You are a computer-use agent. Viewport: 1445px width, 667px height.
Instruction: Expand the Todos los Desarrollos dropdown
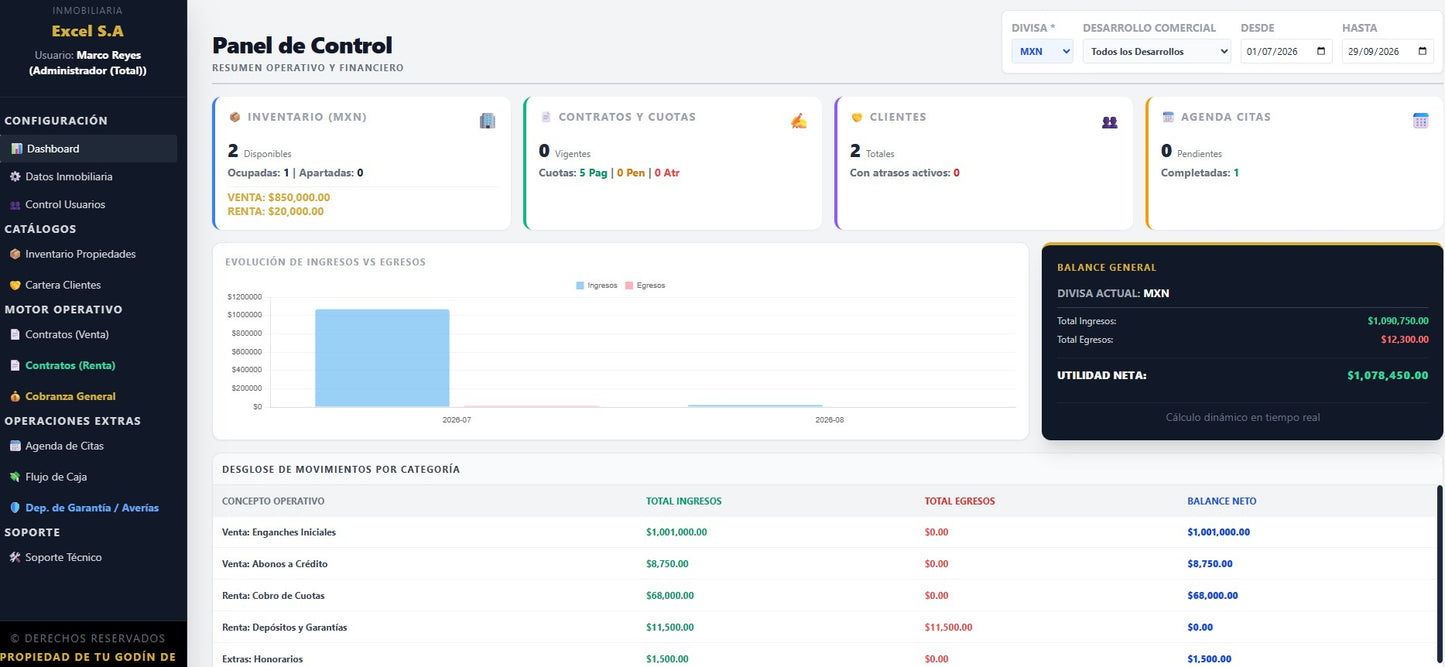(x=1156, y=51)
